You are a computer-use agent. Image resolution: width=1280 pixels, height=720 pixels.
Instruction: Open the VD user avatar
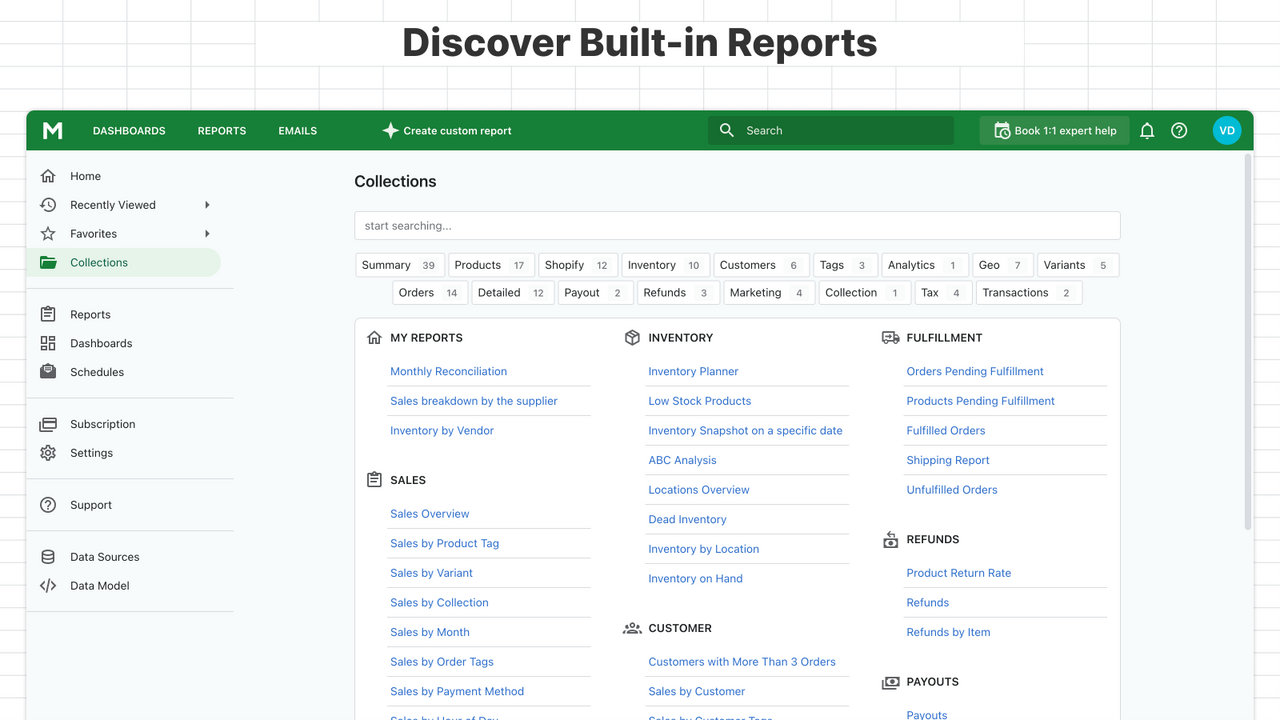[1227, 130]
